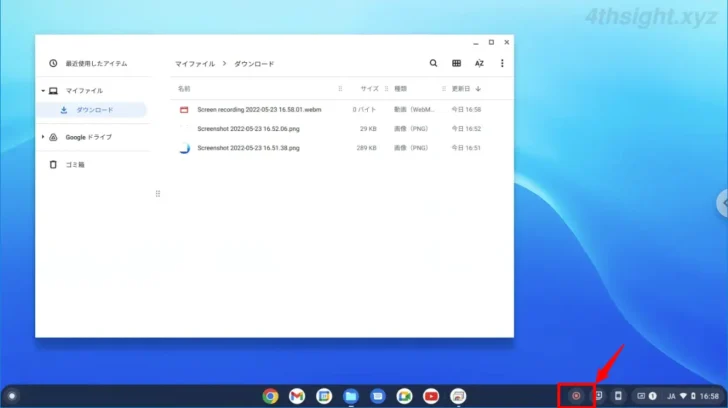Click the 16.51.38 screenshot thumbnail icon

(x=184, y=148)
